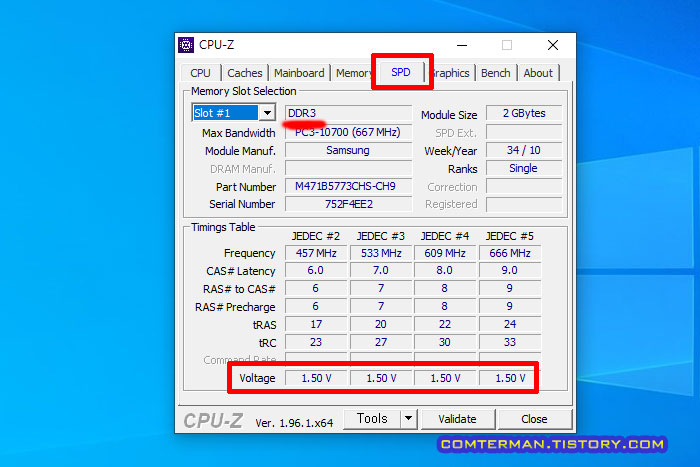Viewport: 700px width, 467px height.
Task: Click the JEDEC #4 column header
Action: [x=445, y=236]
